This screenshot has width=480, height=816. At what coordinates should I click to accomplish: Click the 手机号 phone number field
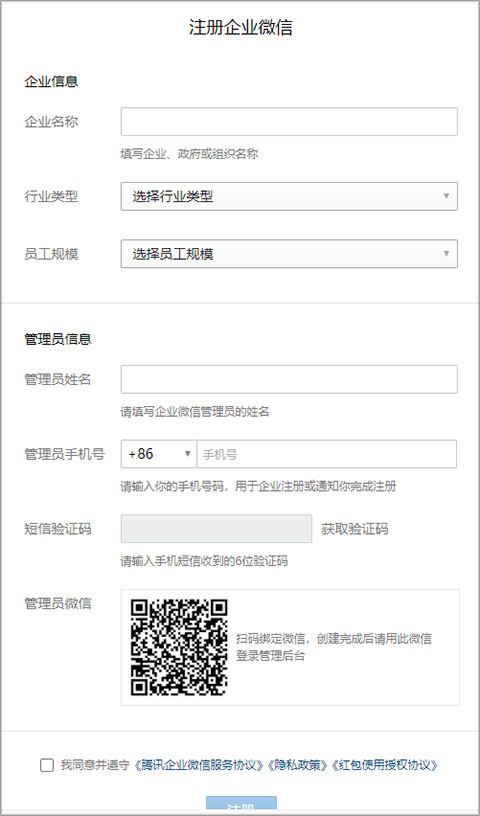[x=327, y=454]
